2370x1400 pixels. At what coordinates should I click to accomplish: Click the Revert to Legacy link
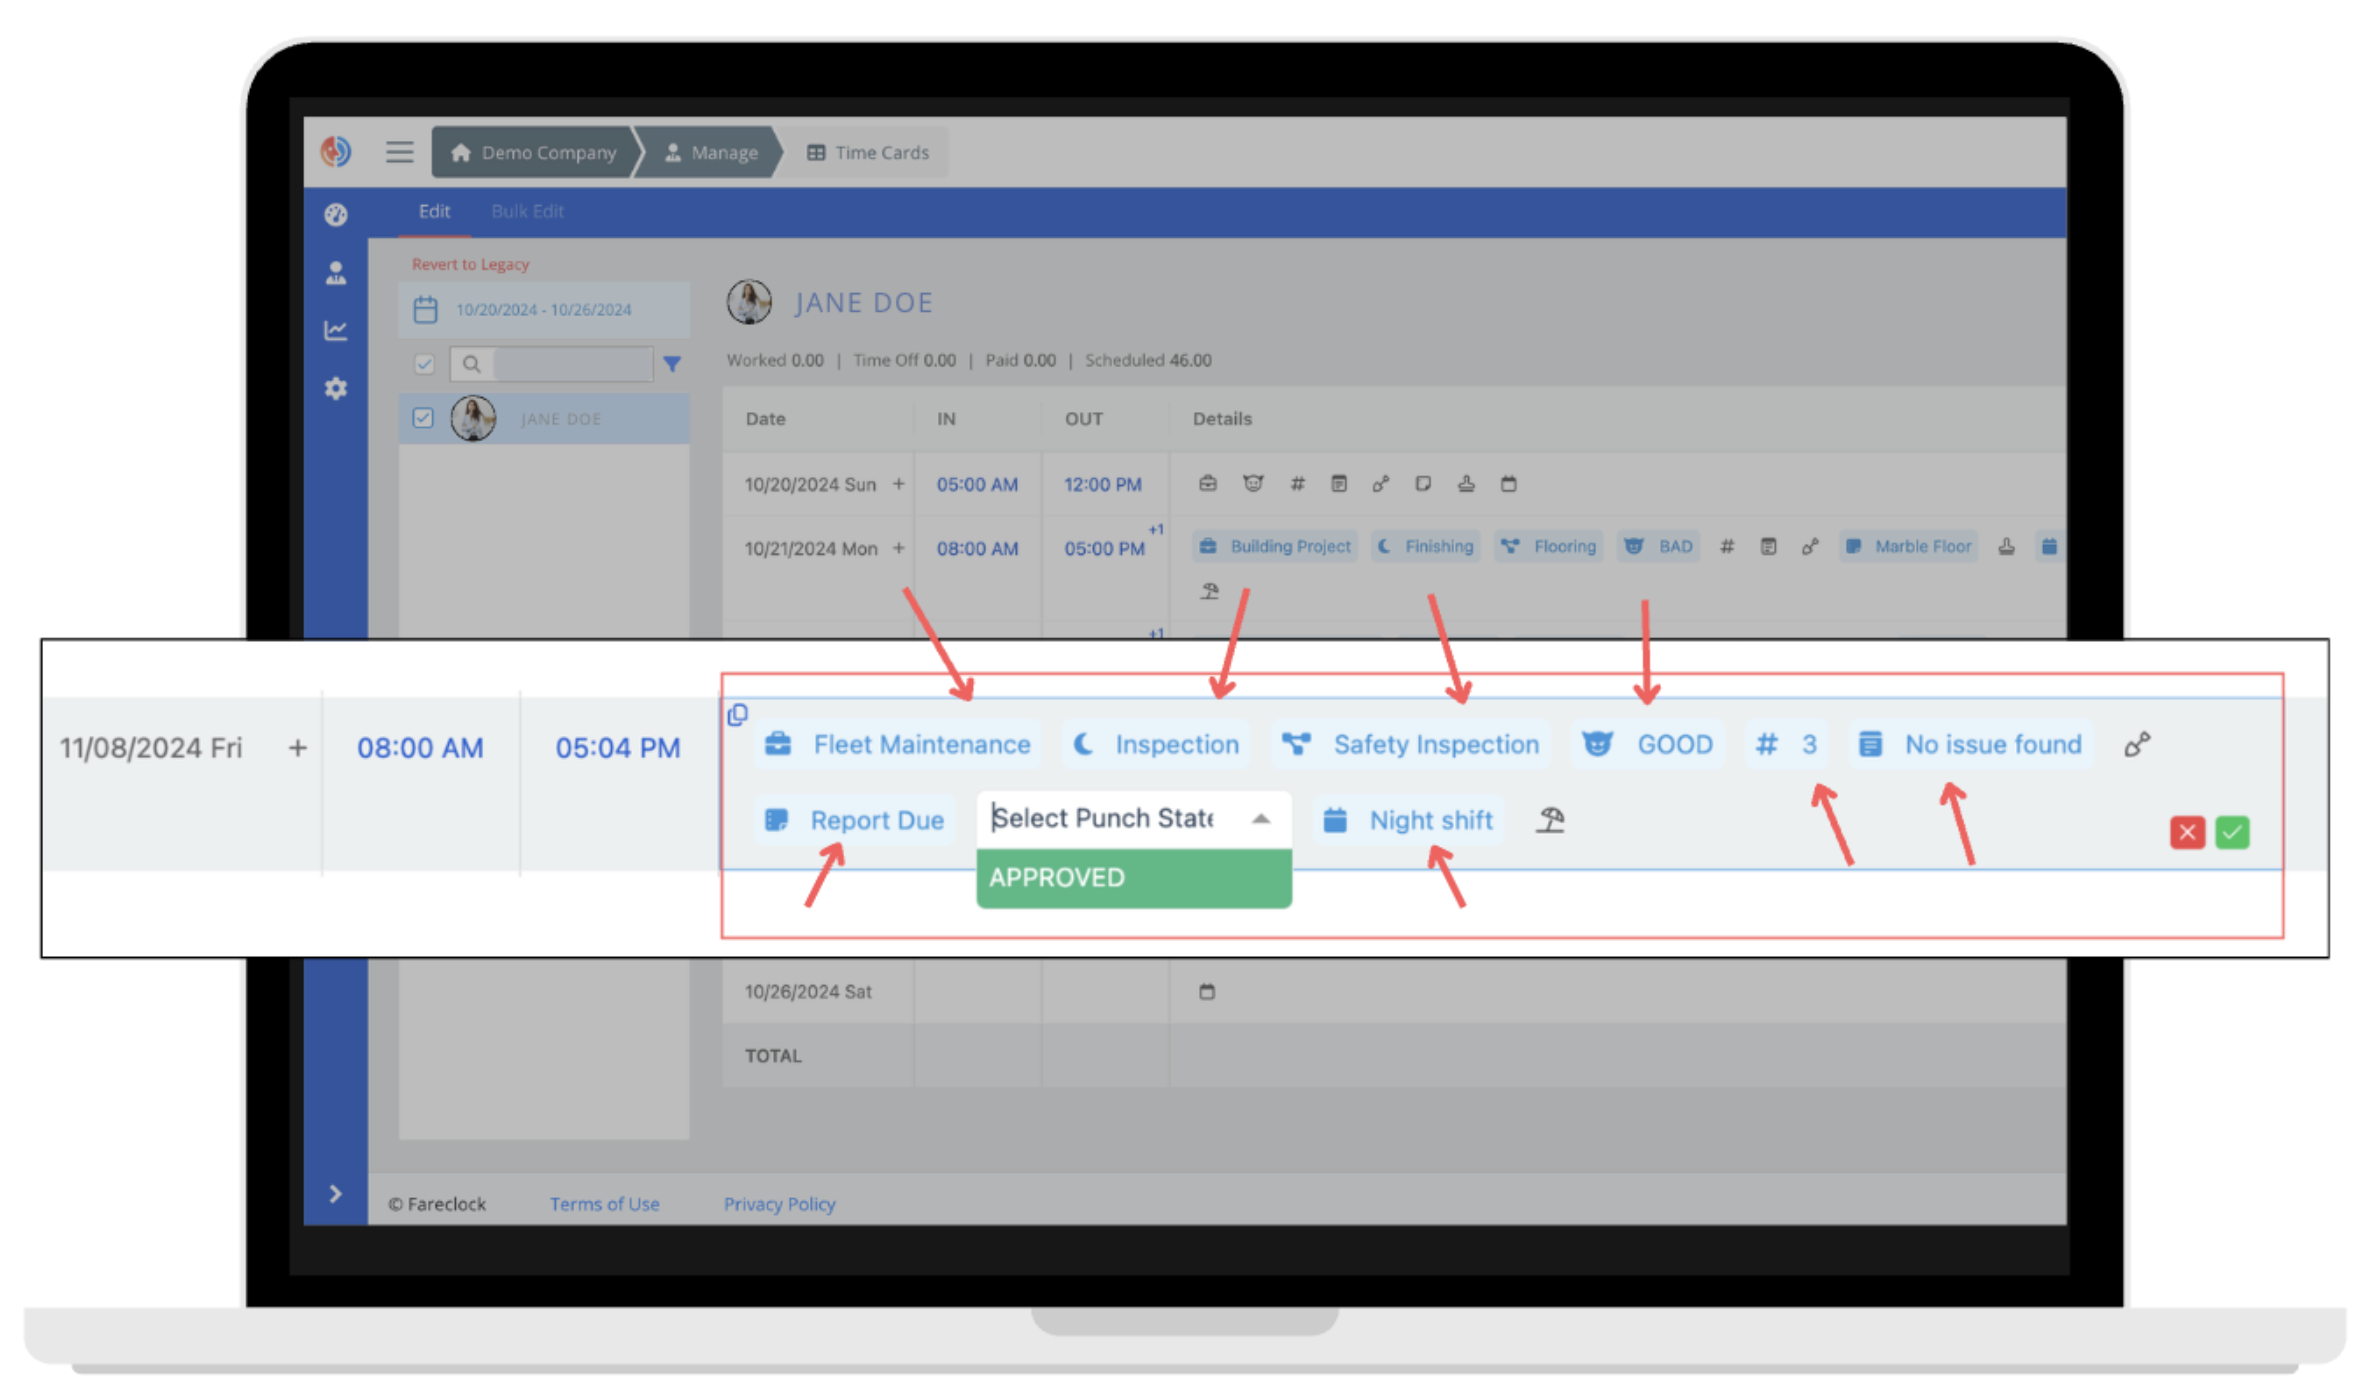[470, 263]
